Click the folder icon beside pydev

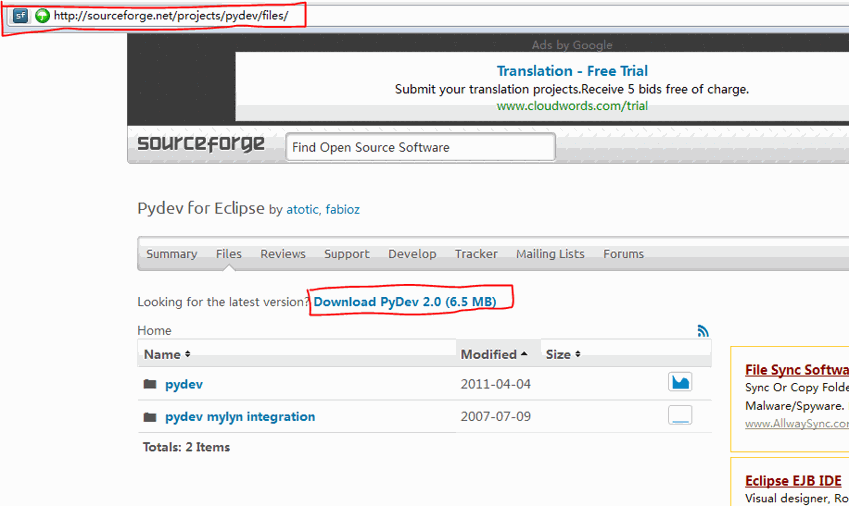coord(150,384)
